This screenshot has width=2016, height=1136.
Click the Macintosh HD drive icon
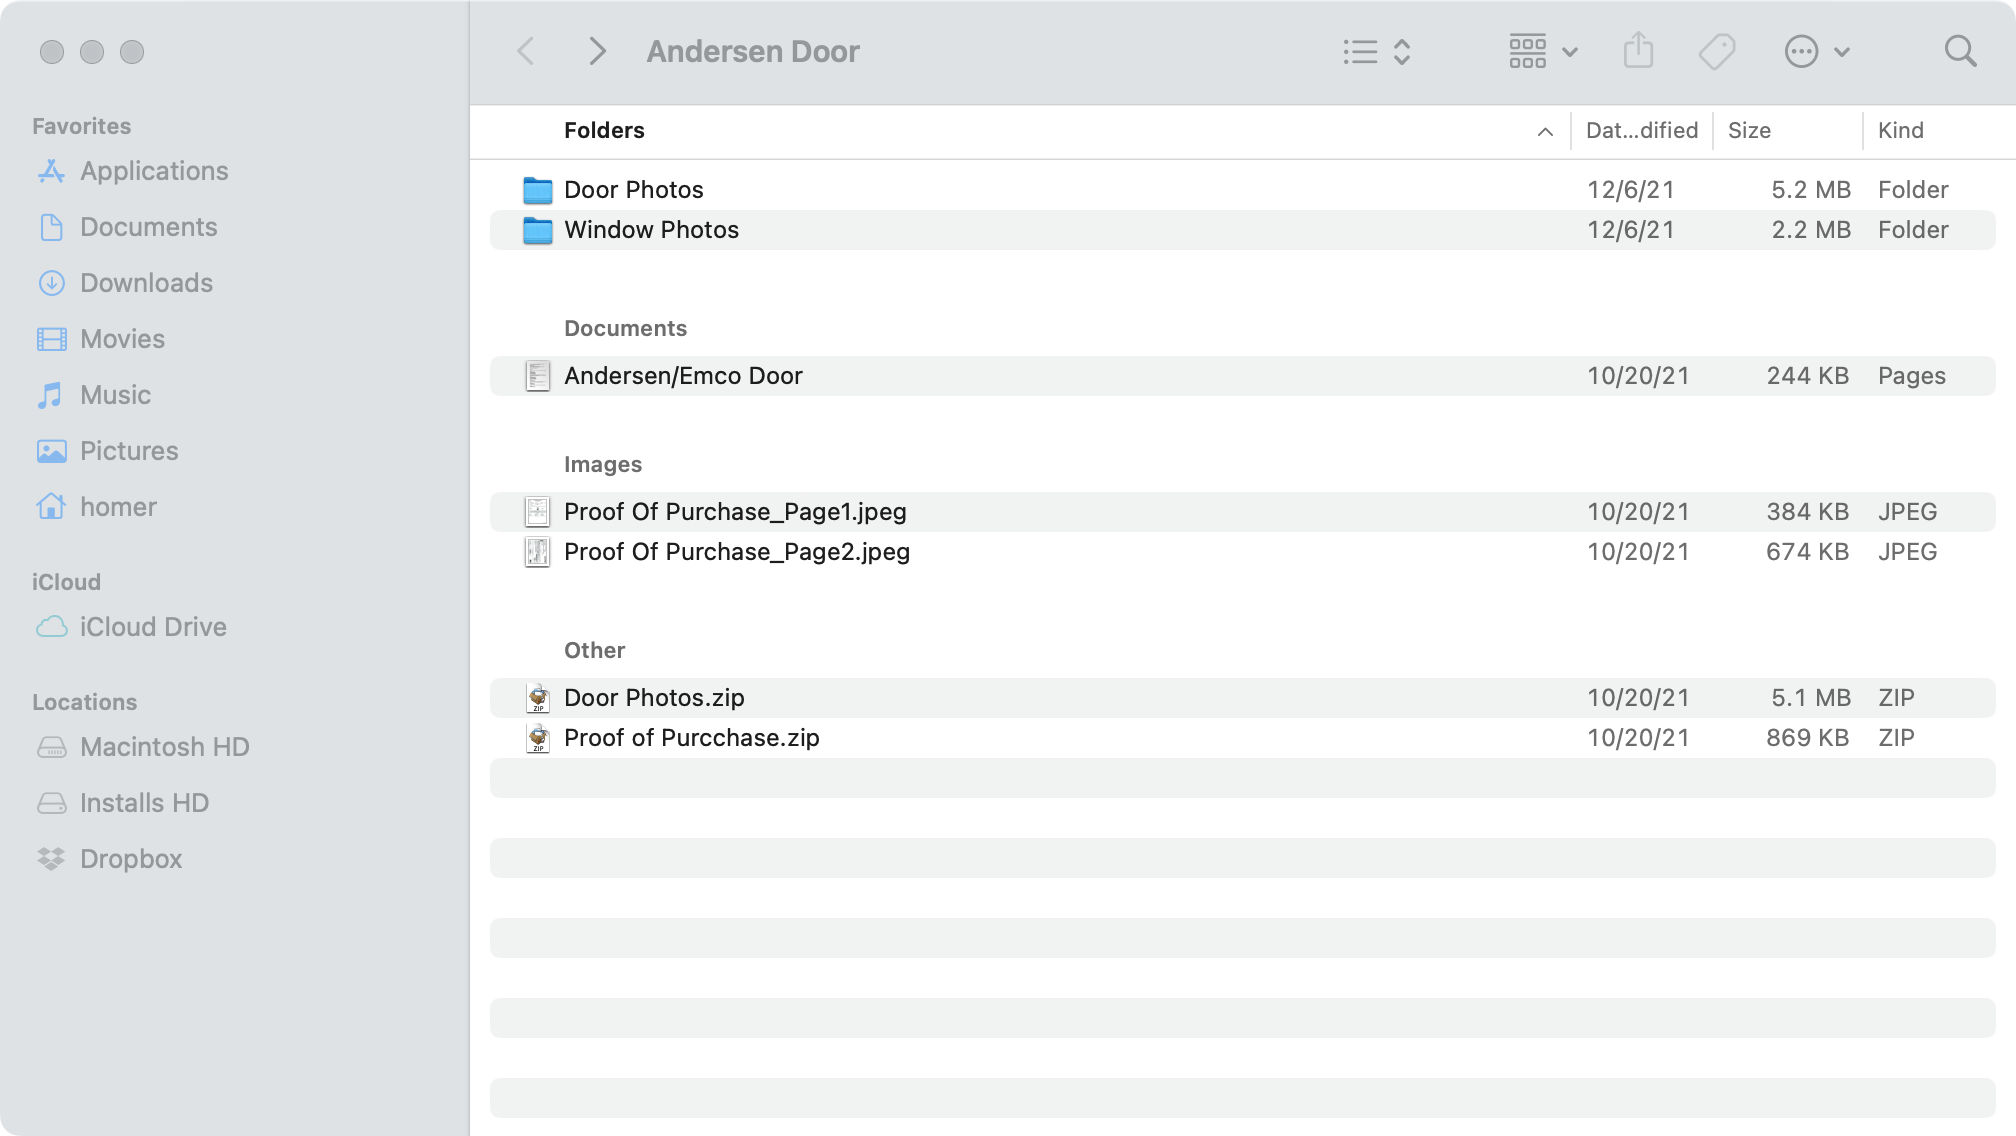(52, 747)
